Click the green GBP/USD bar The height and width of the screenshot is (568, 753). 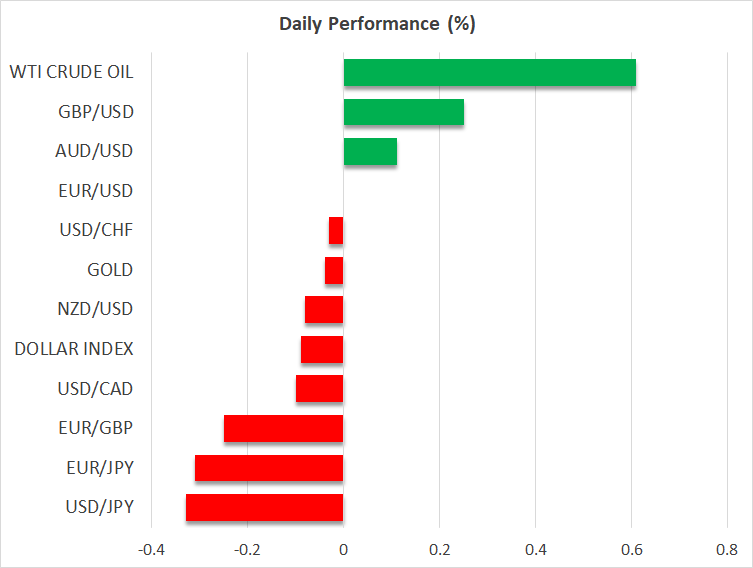[x=403, y=113]
